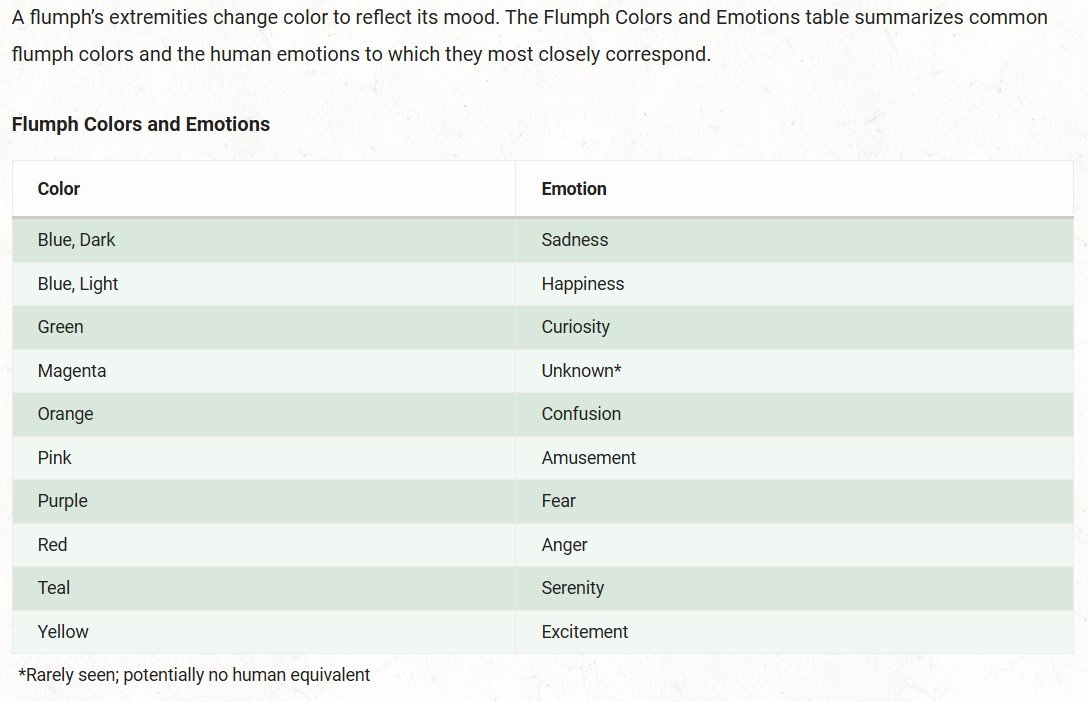Select the Blue, Dark color cell
Viewport: 1088px width, 702px height.
[264, 240]
